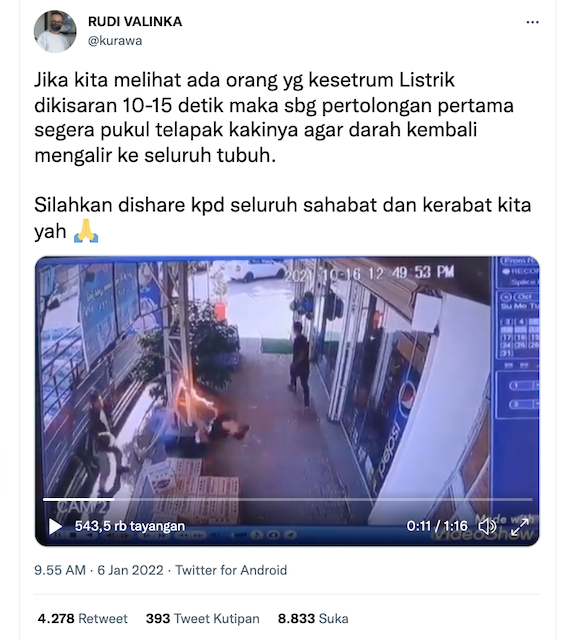This screenshot has height=640, width=571.
Task: View the 4.278 Retweet list
Action: click(82, 618)
